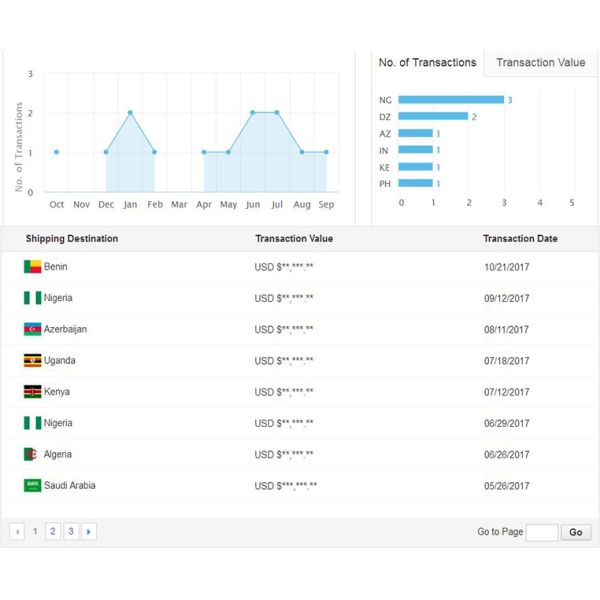The image size is (600, 600).
Task: Click the previous page arrow
Action: 17,532
